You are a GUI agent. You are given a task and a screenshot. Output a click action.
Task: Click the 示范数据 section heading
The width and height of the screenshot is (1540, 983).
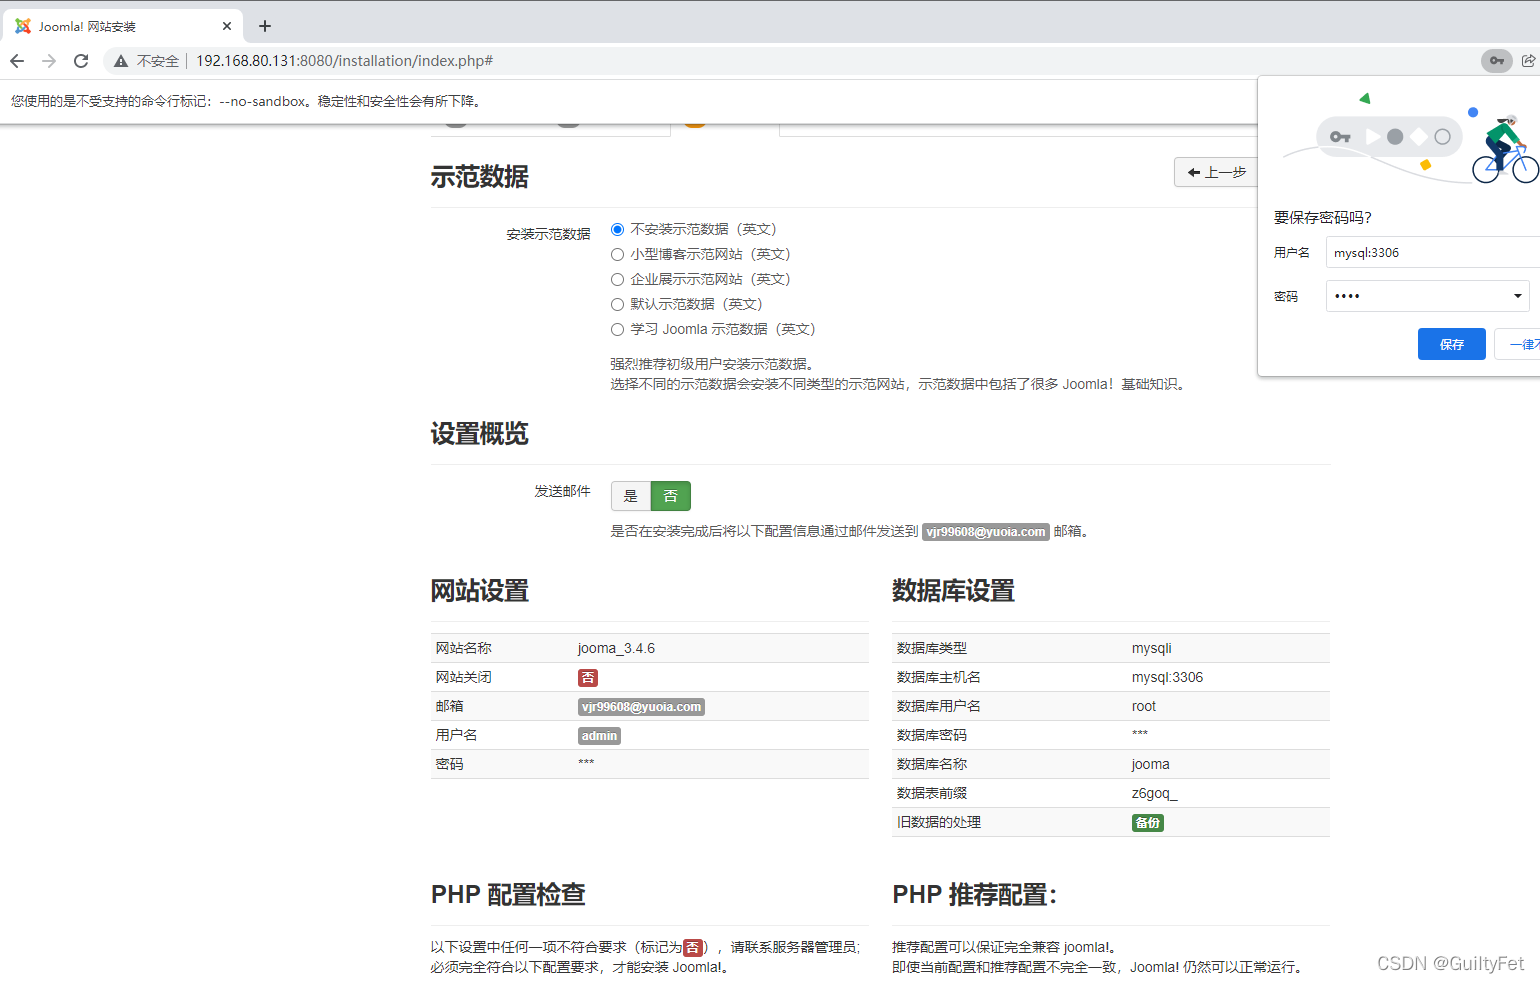pyautogui.click(x=480, y=177)
